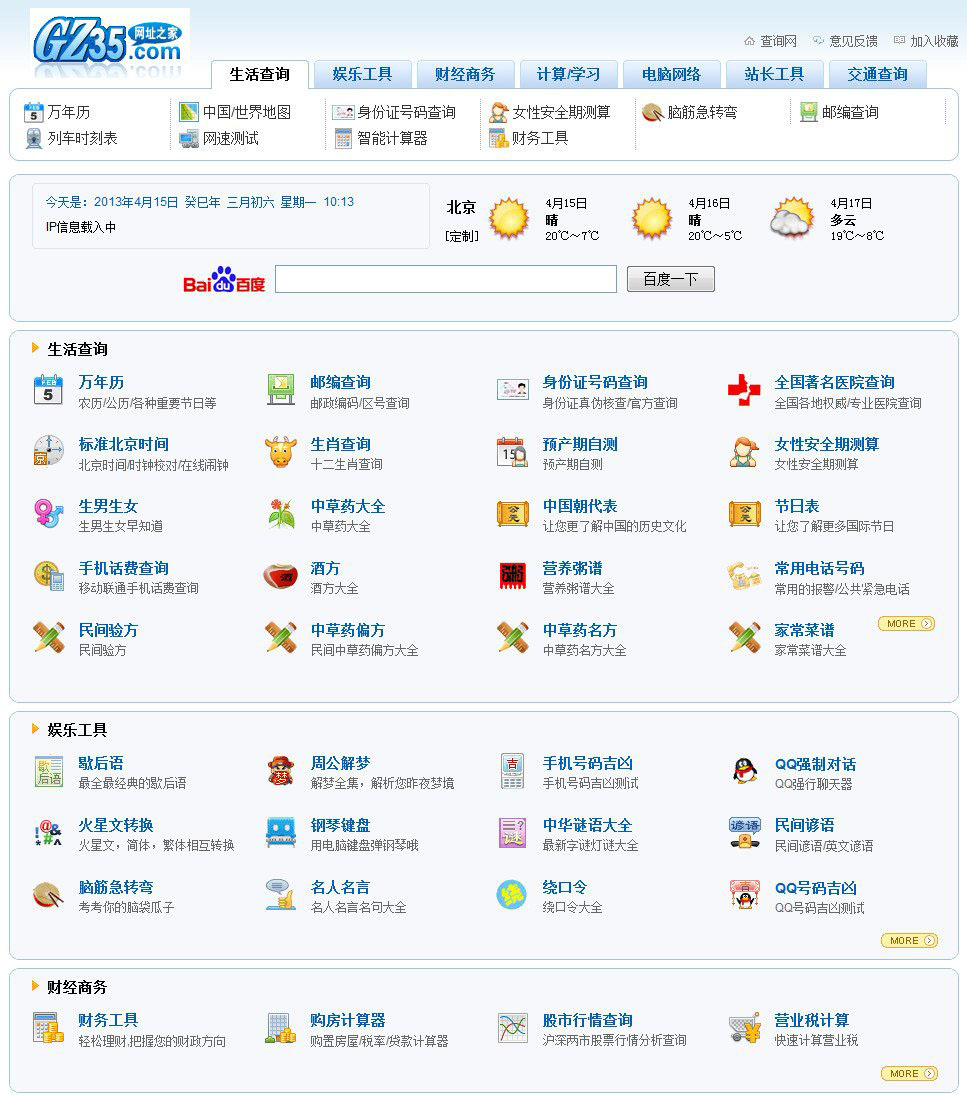967x1095 pixels.
Task: Switch to the 交通查询 tab
Action: pos(878,74)
